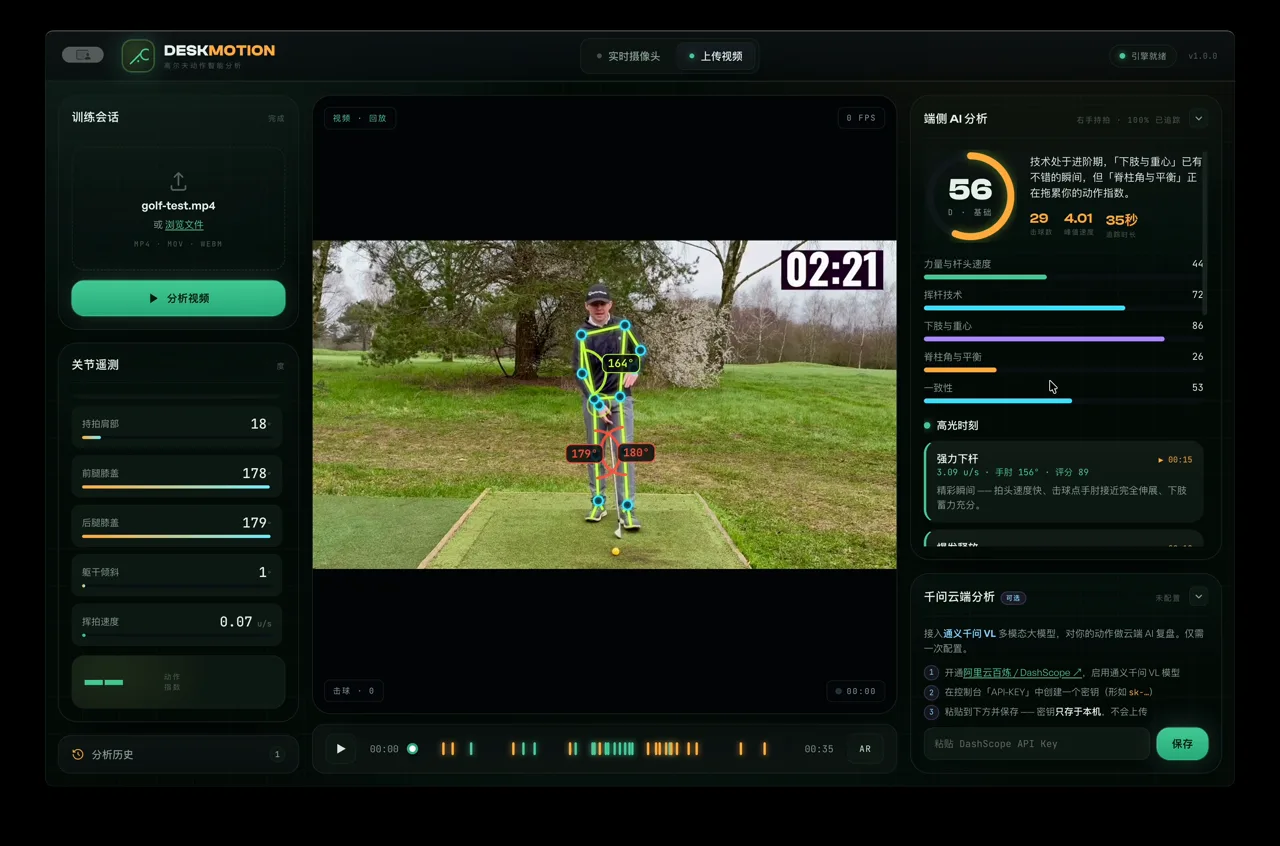
Task: Click the 可选 badge beside 千问云端分析
Action: (1013, 598)
